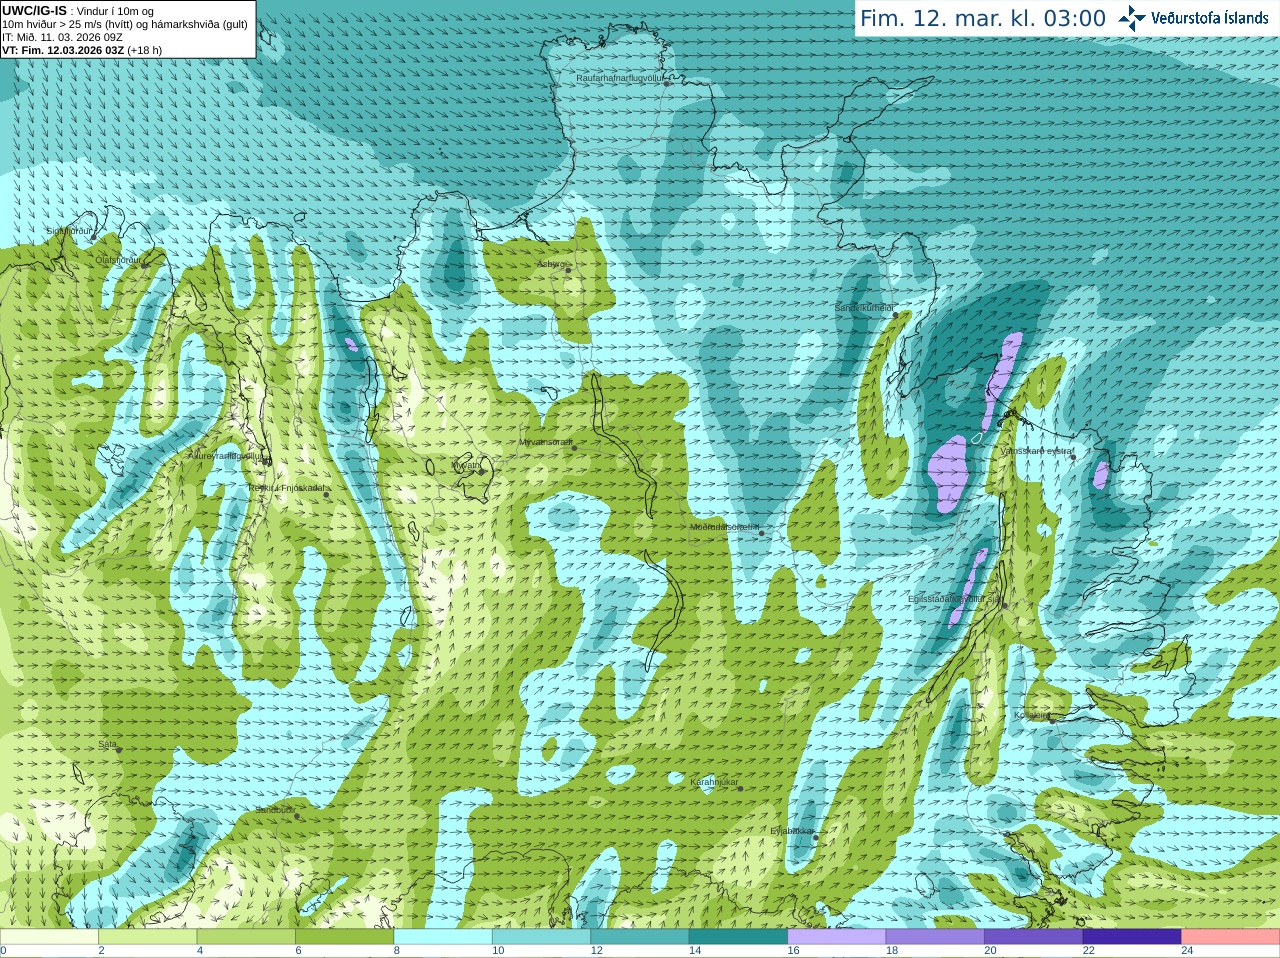Click the IT: Mið. 11. 03. 2026 09Z line
Viewport: 1280px width, 958px height.
[x=62, y=37]
